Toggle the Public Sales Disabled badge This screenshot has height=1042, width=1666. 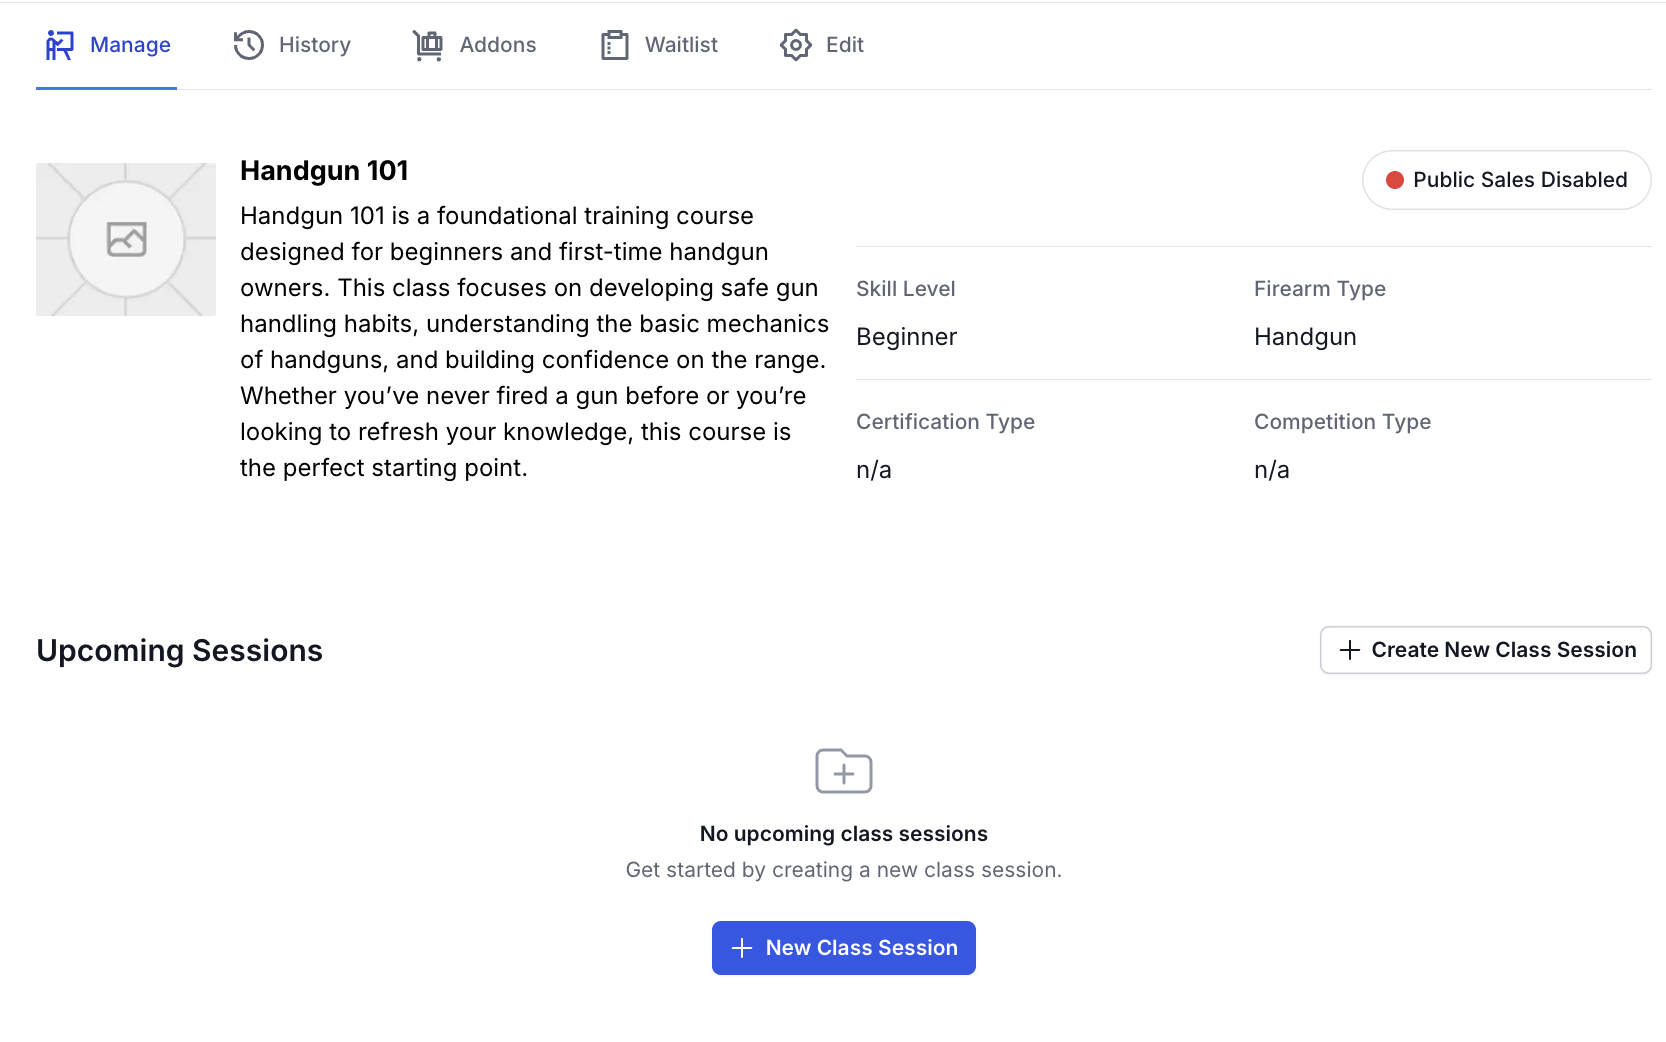(x=1506, y=180)
